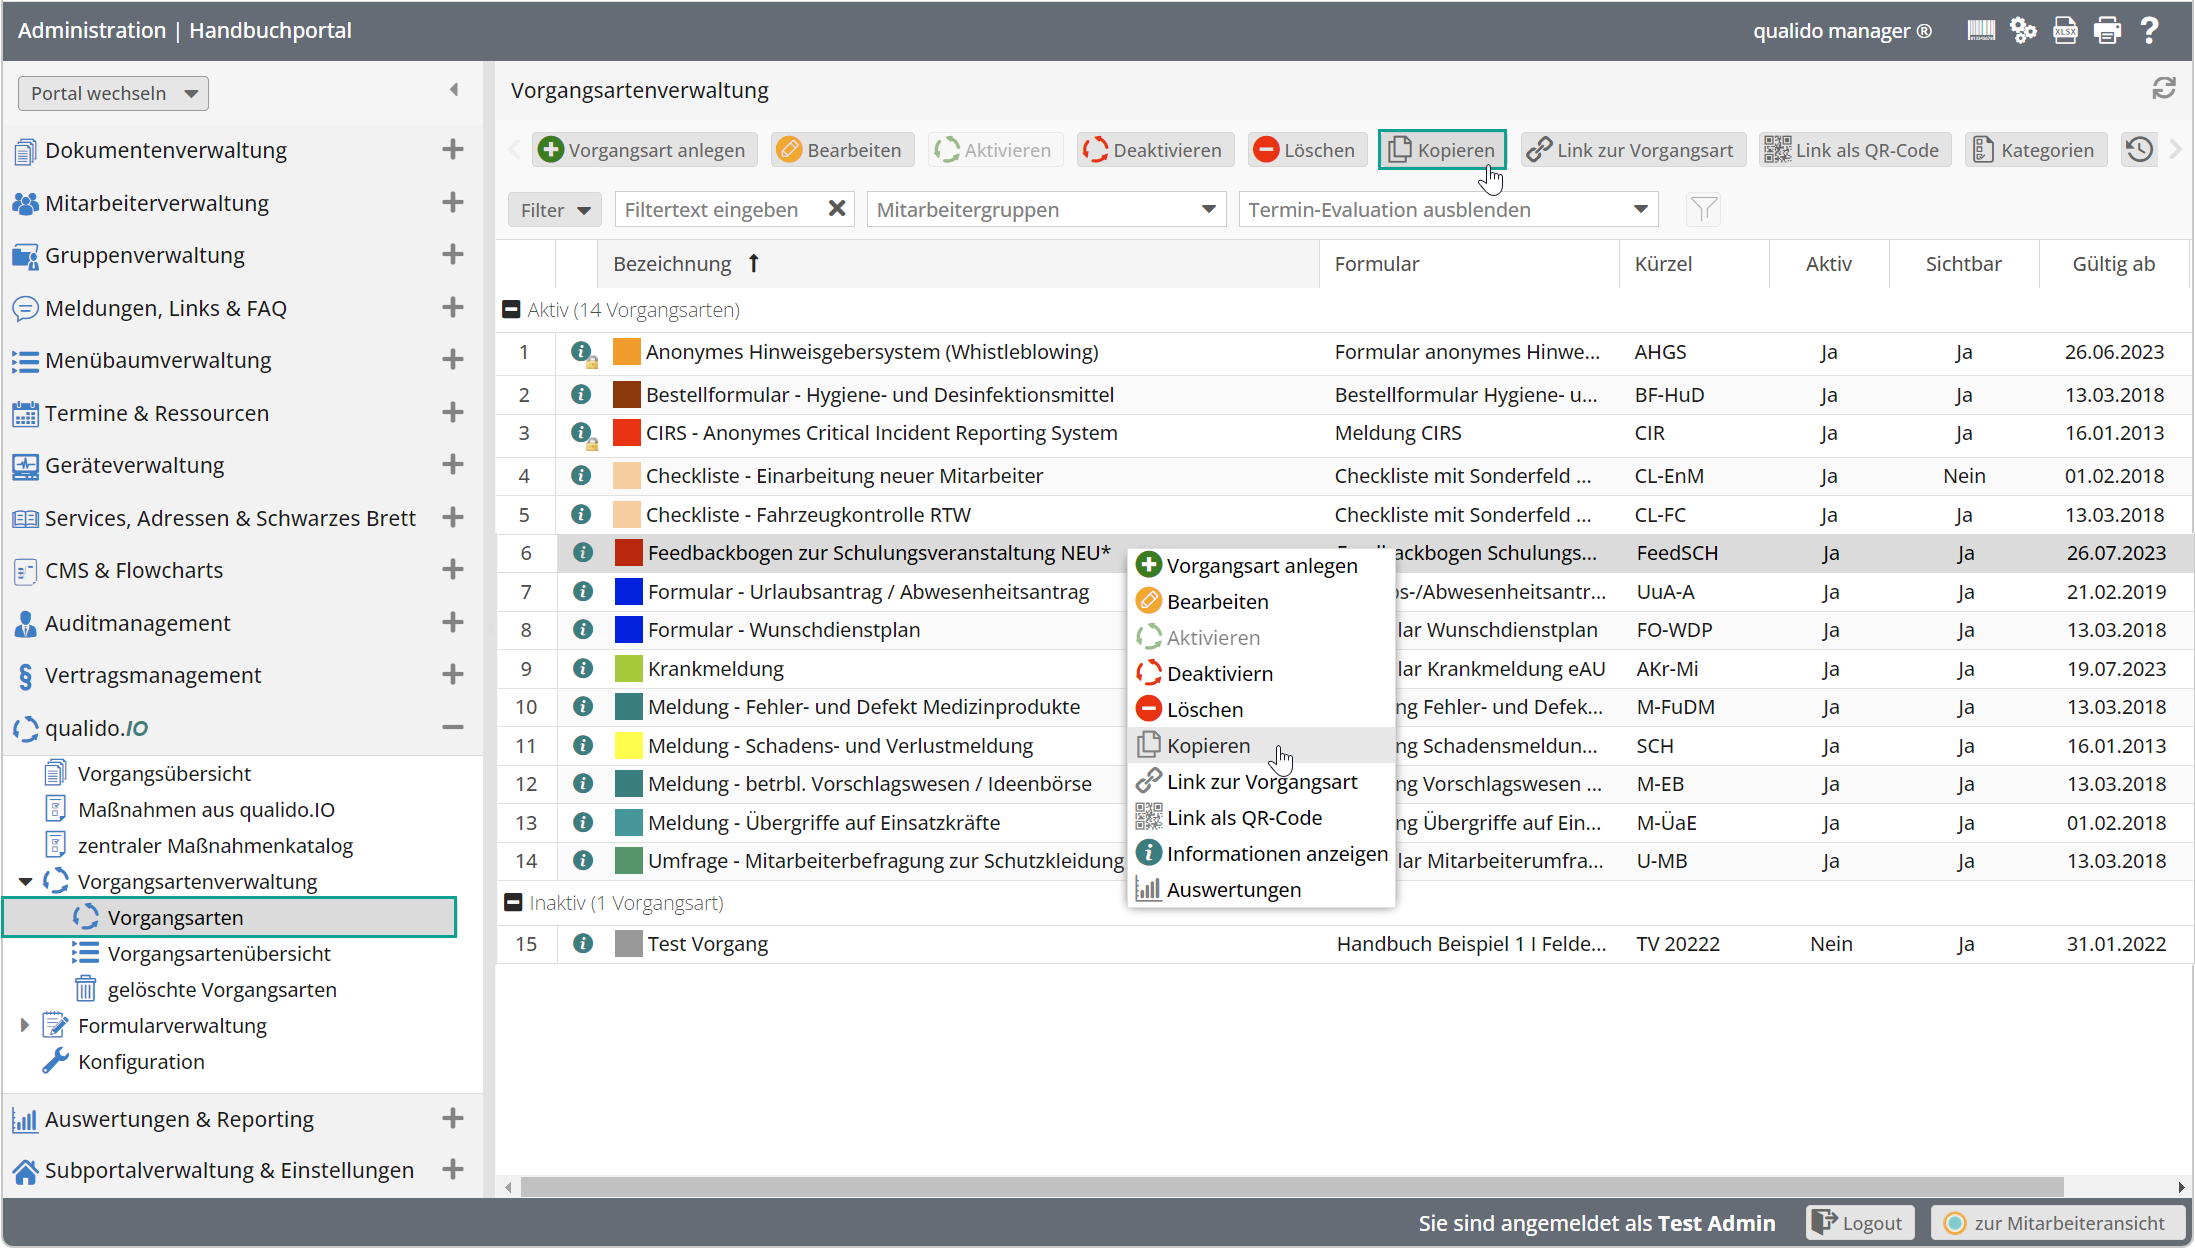Select the Formular - Wunschdienstplan row
The image size is (2195, 1249).
(x=1344, y=630)
